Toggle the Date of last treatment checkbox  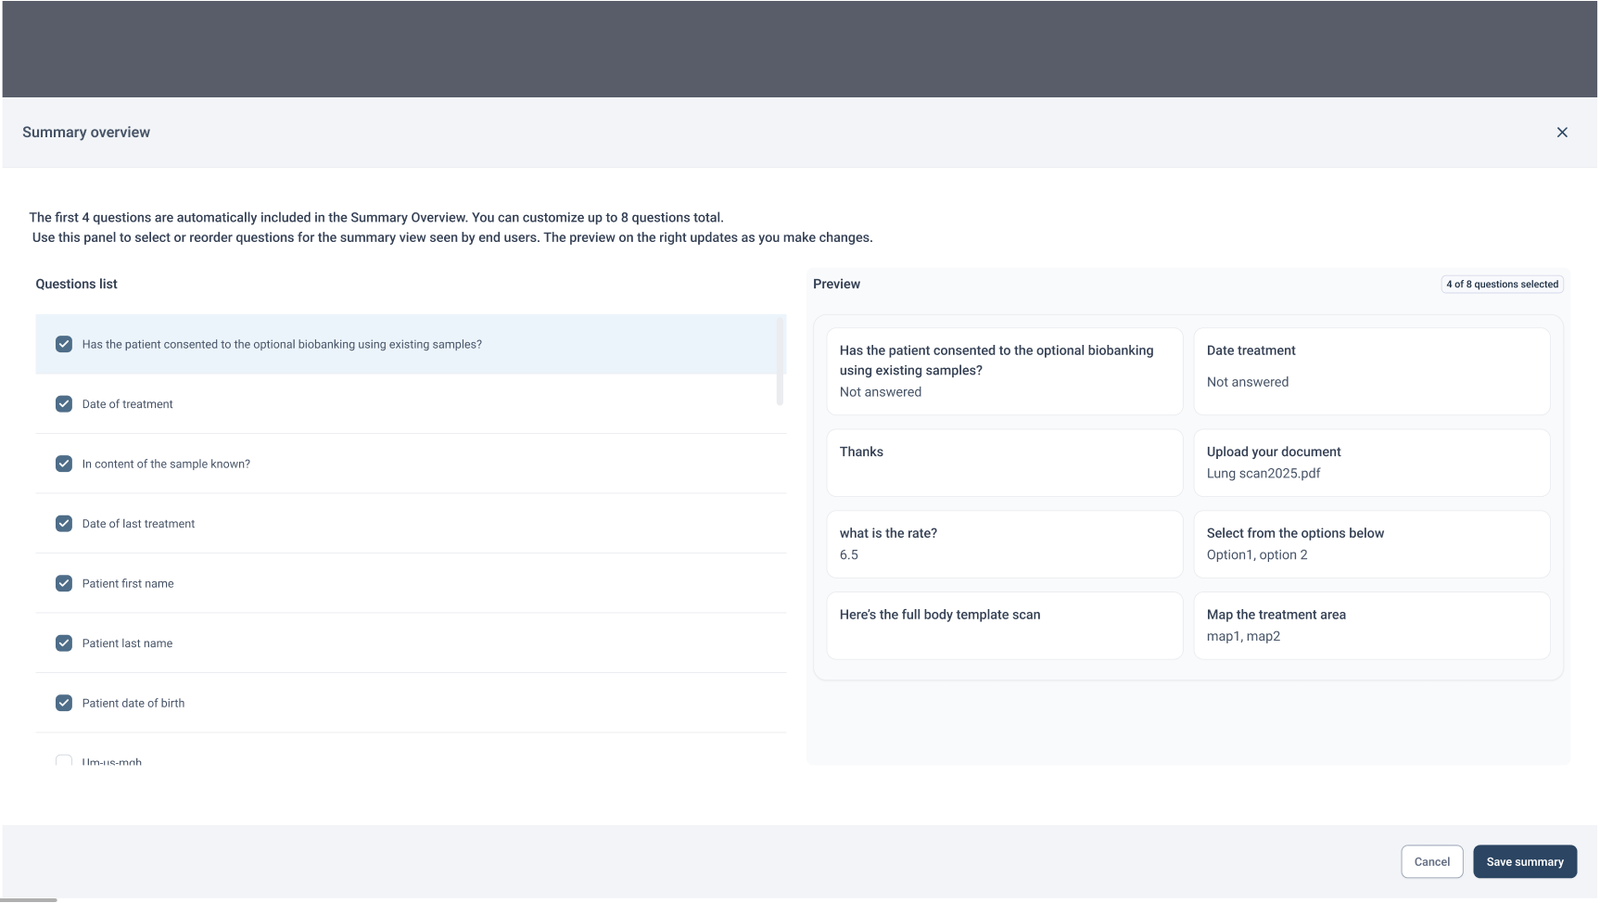64,524
